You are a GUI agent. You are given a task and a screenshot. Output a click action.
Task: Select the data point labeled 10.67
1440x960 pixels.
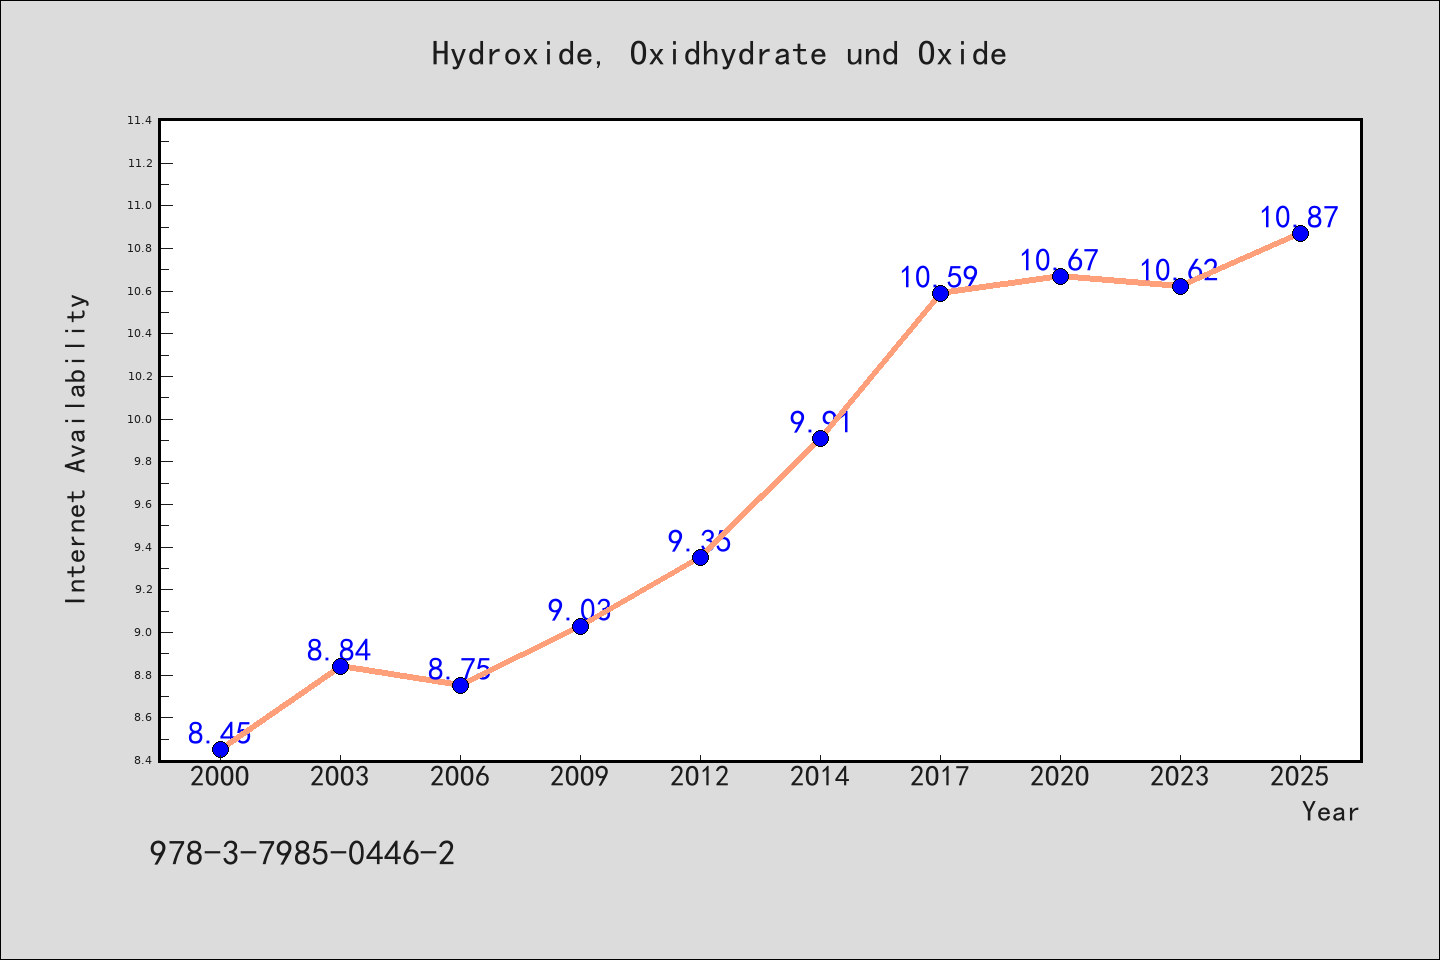(x=1060, y=276)
